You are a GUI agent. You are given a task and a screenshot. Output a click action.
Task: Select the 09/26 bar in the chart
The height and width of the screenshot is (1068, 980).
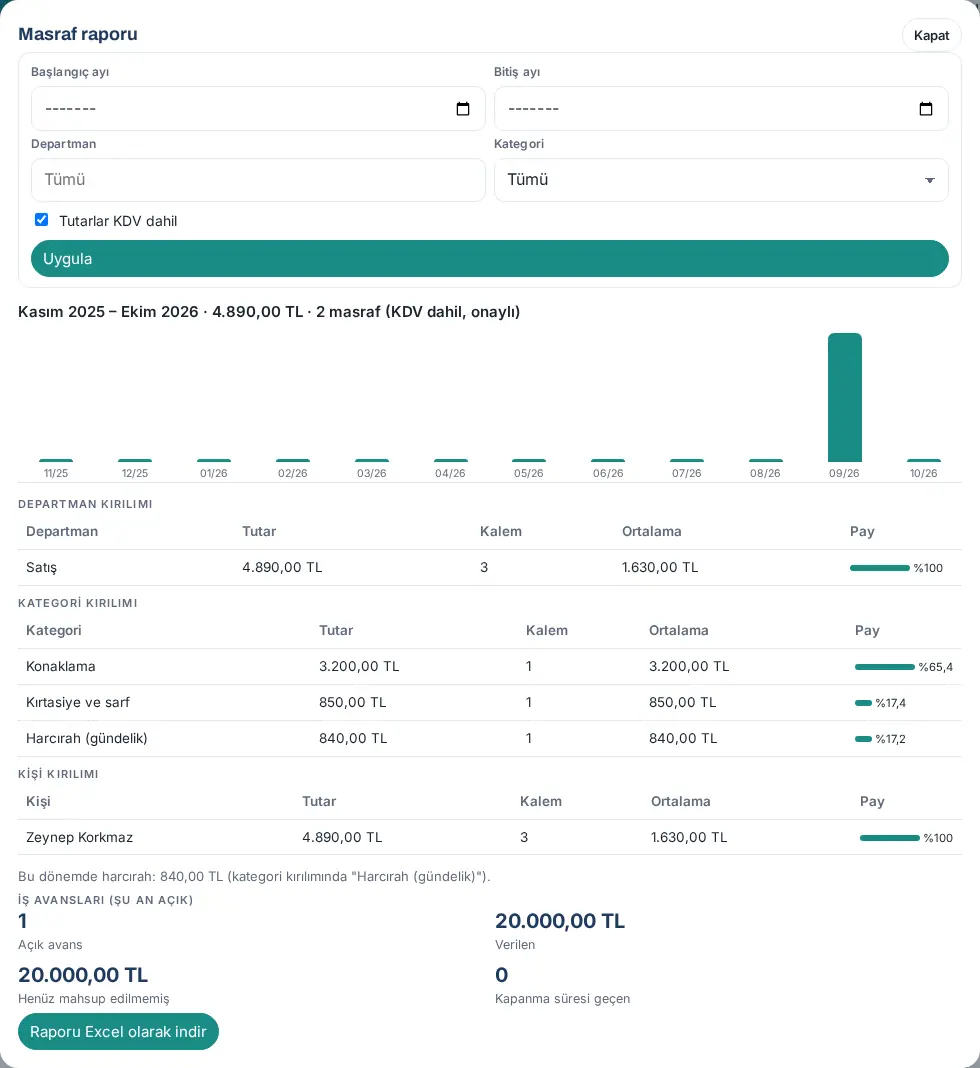844,398
